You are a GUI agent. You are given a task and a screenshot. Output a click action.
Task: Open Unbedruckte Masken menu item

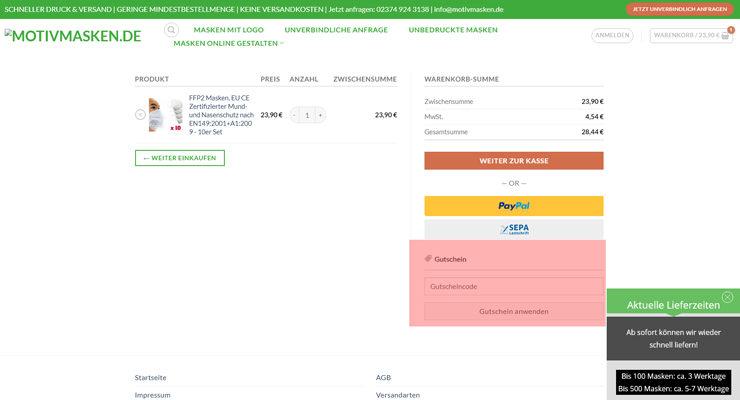(453, 30)
